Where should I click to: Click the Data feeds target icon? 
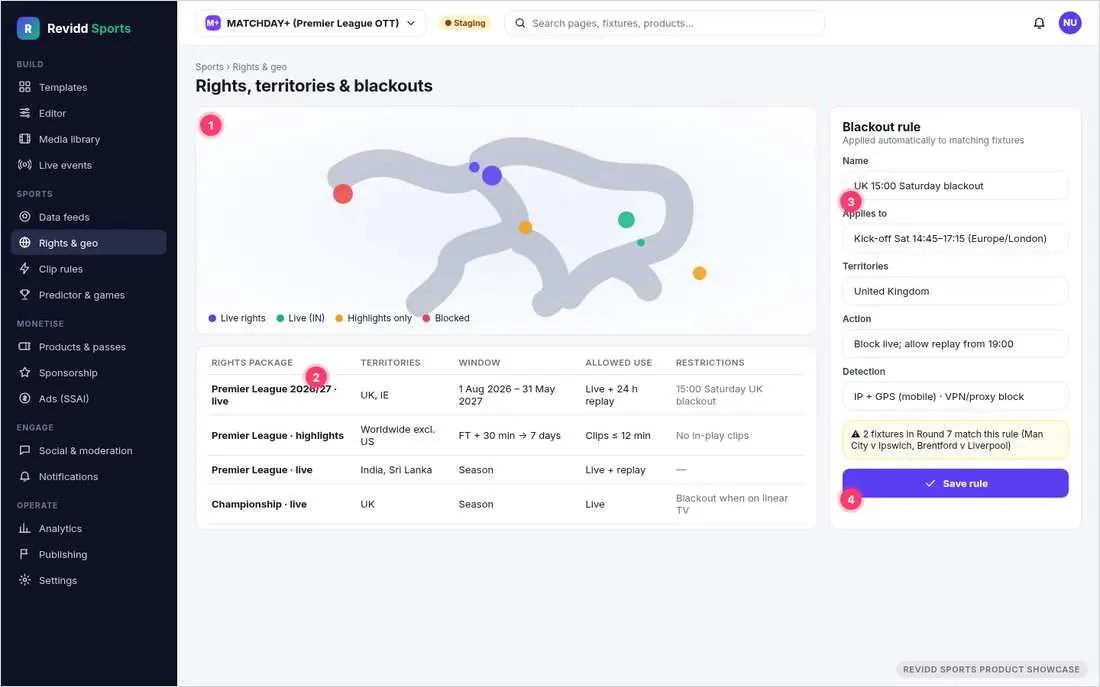pos(25,217)
